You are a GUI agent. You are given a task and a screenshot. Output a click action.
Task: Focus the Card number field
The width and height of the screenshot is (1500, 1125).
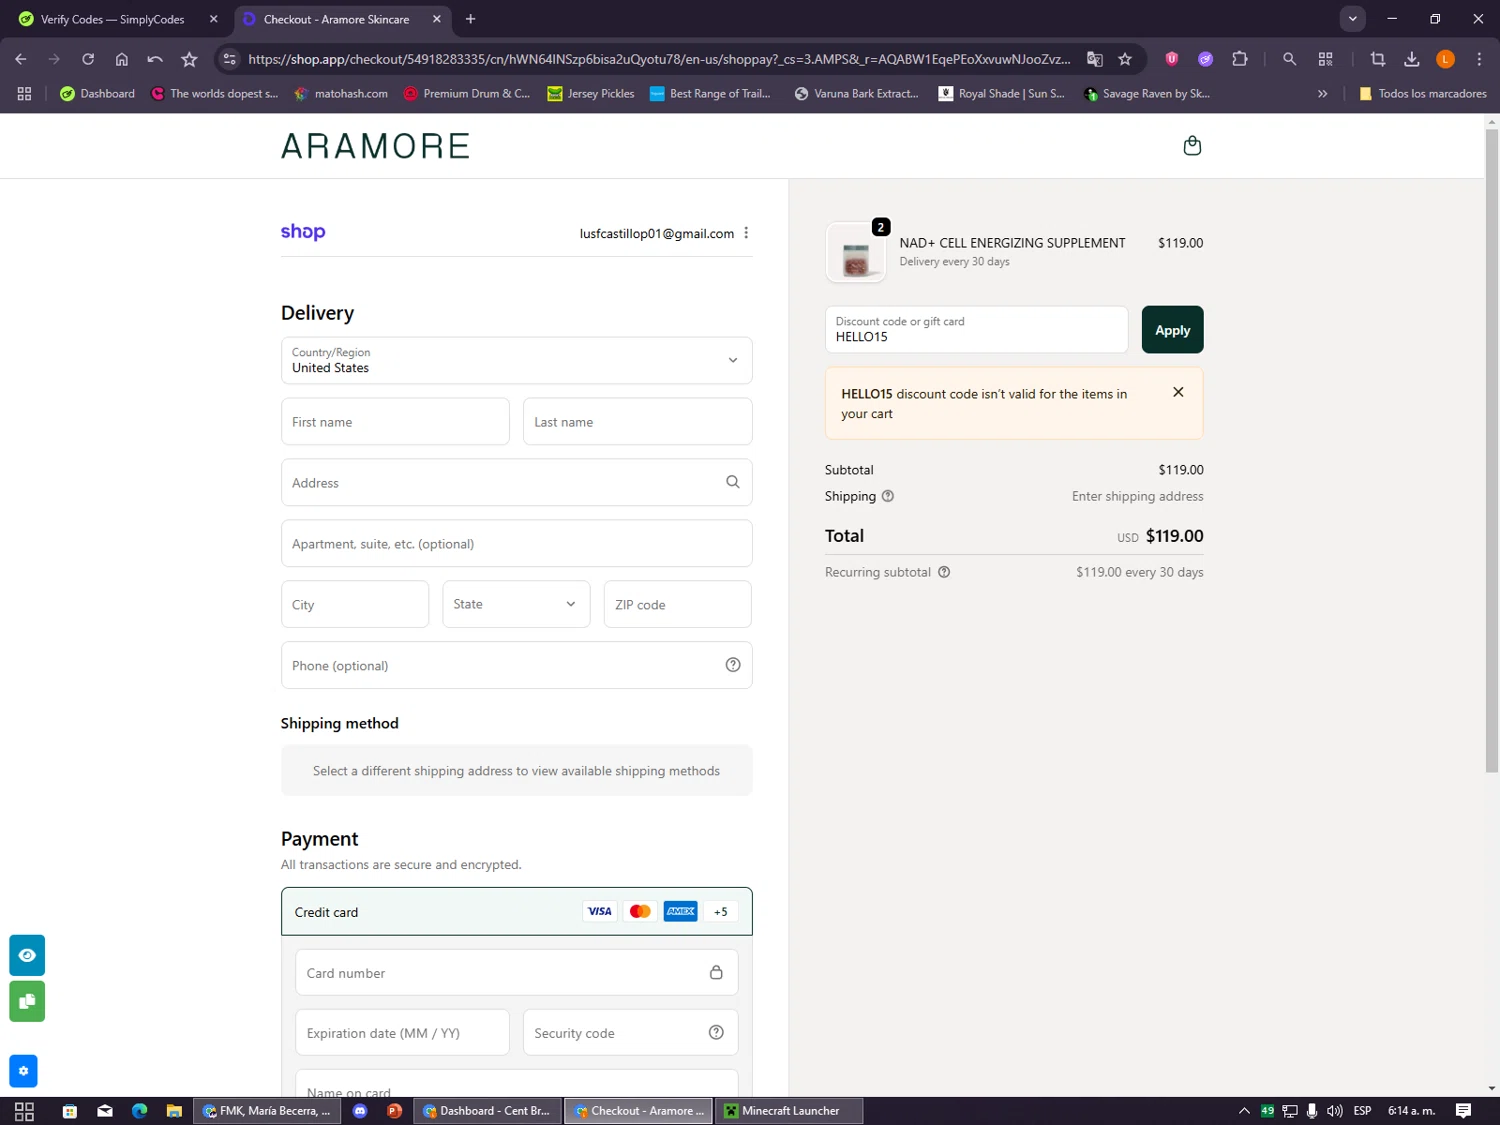click(x=516, y=972)
